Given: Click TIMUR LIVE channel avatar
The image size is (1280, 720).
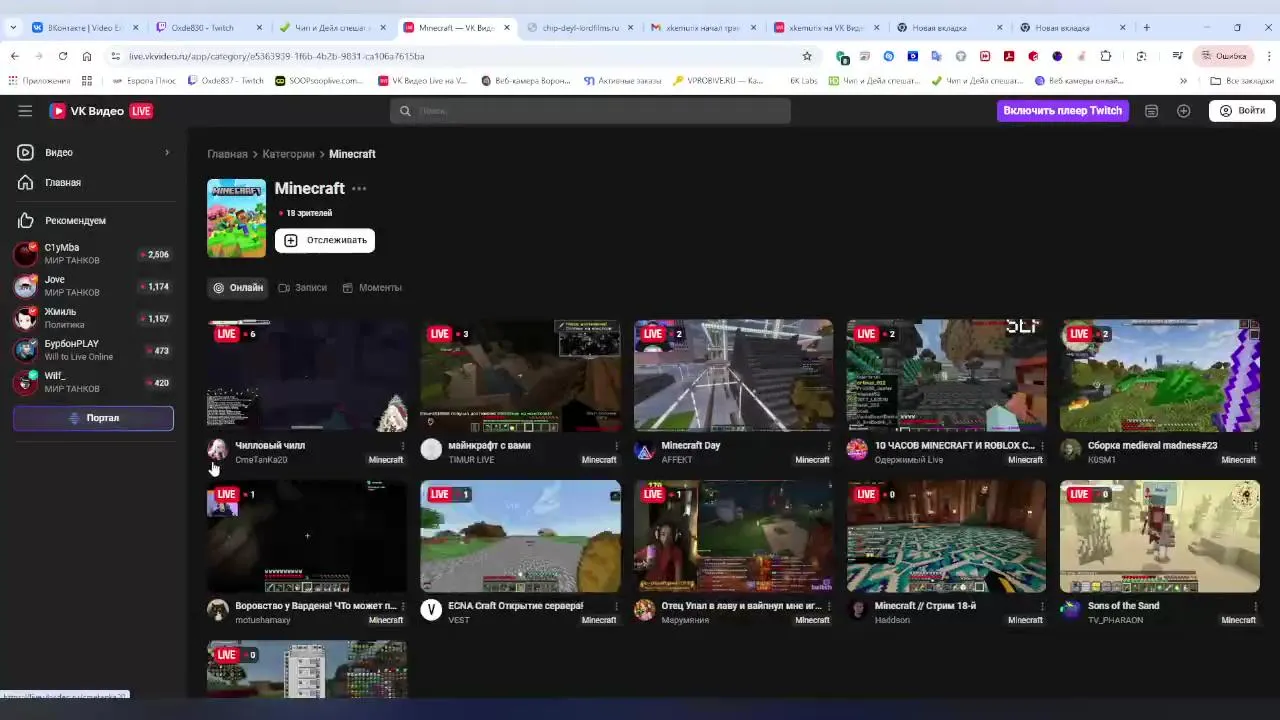Looking at the screenshot, I should coord(431,450).
